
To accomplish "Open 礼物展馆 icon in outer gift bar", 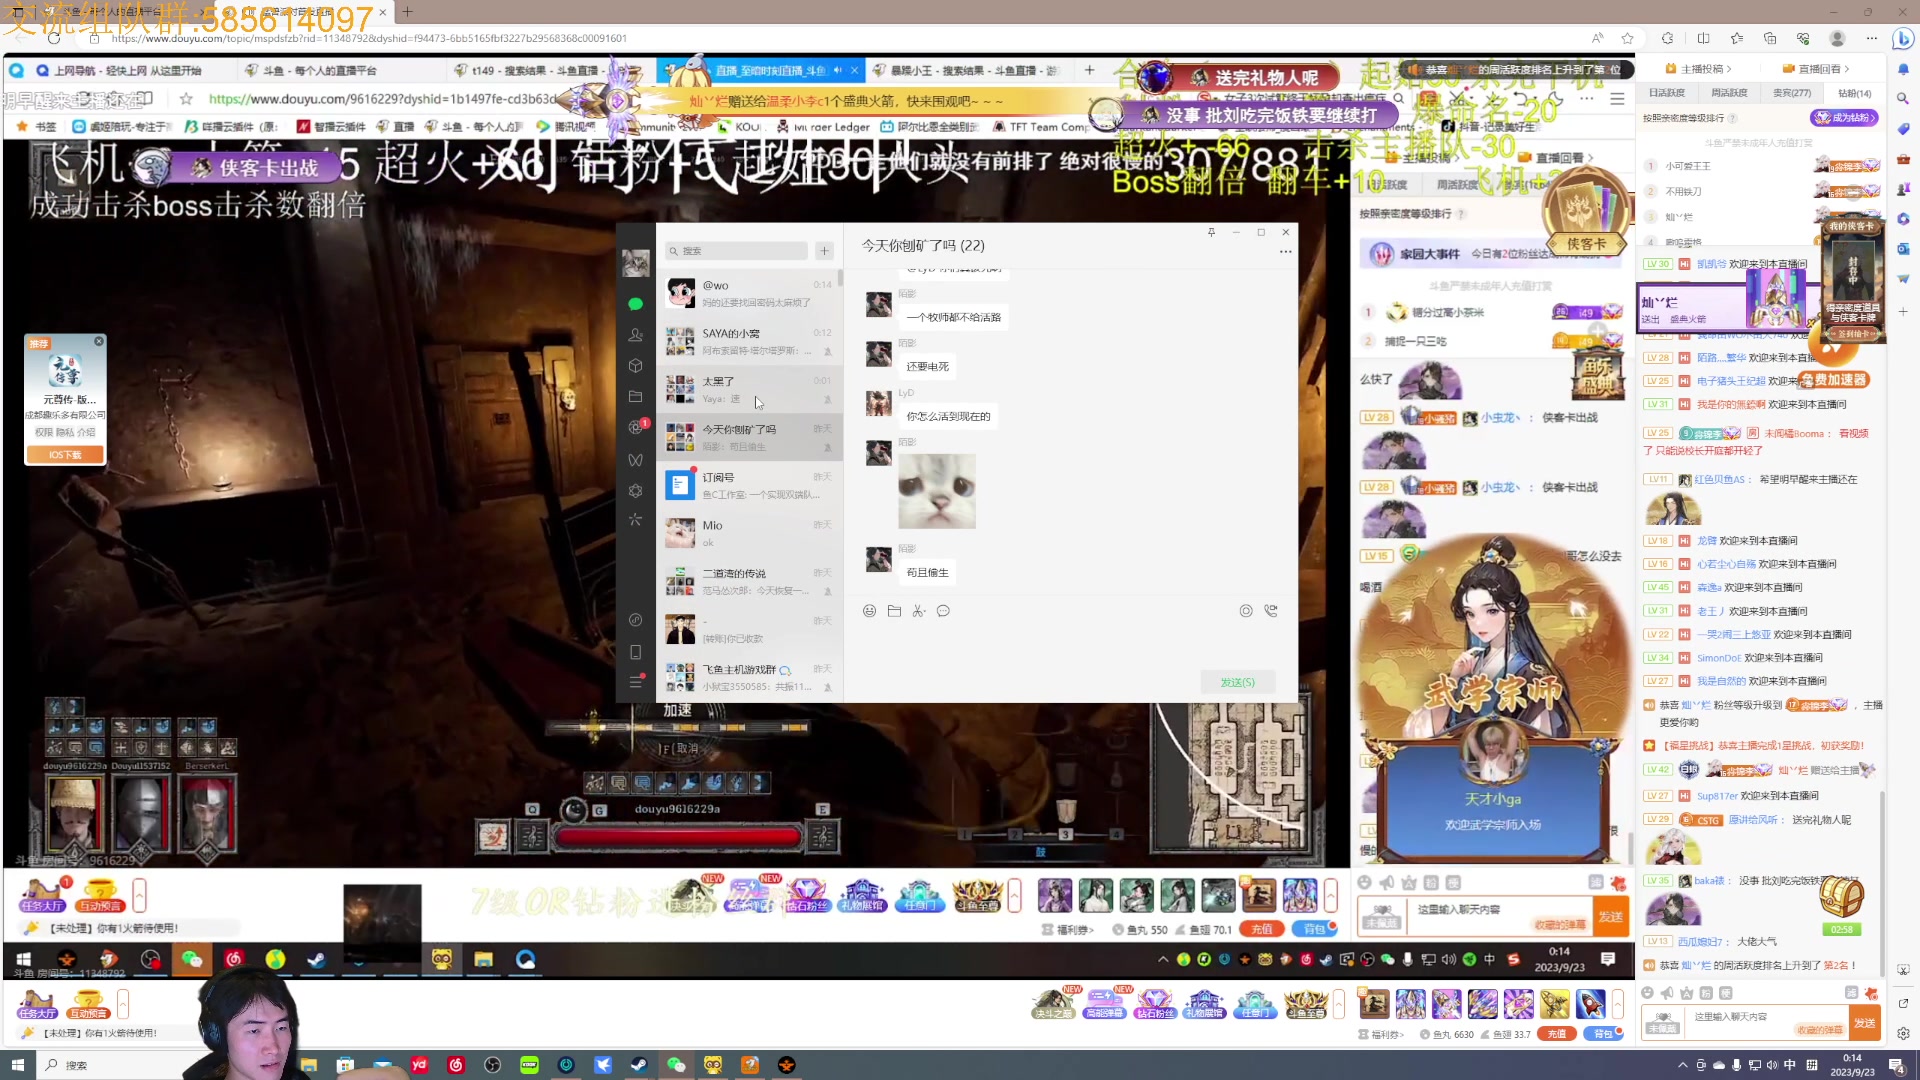I will (1204, 1004).
